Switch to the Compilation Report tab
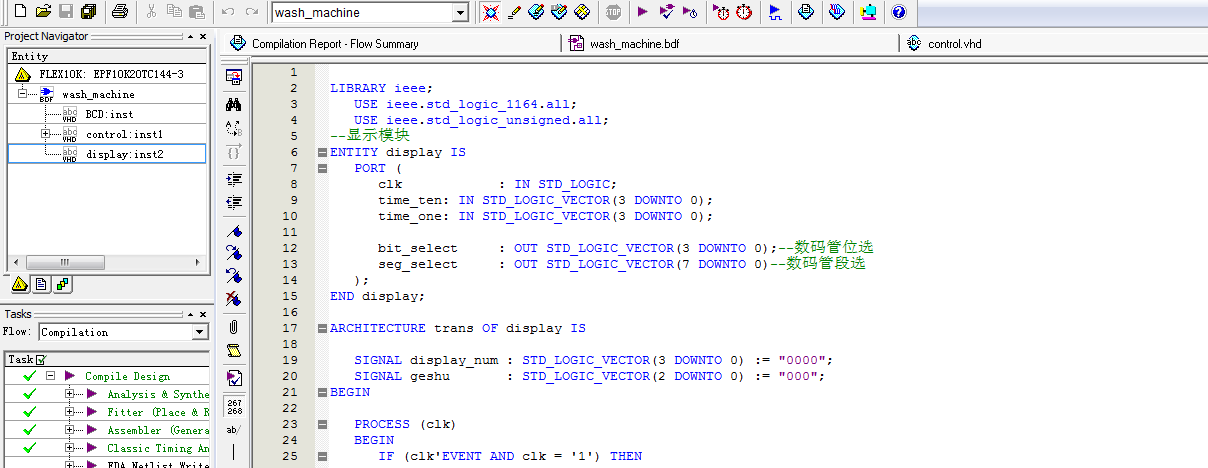Image resolution: width=1208 pixels, height=468 pixels. tap(335, 44)
